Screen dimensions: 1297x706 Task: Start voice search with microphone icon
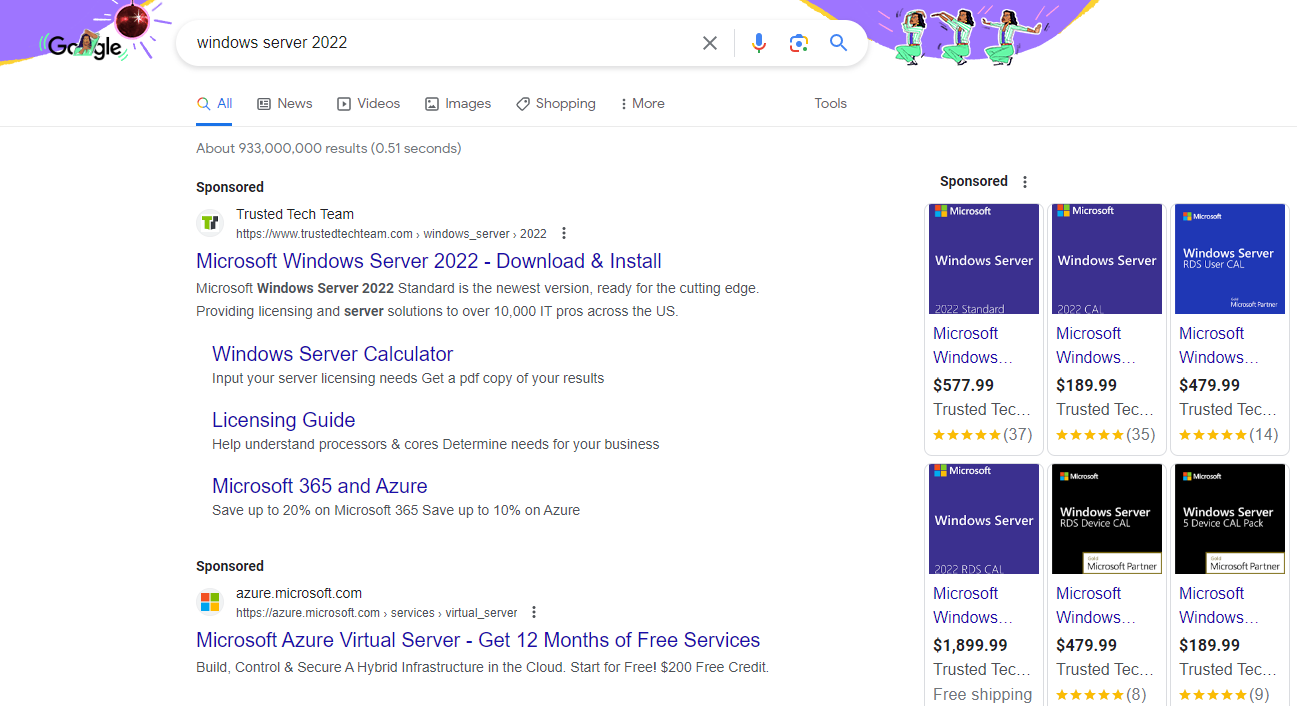[759, 43]
